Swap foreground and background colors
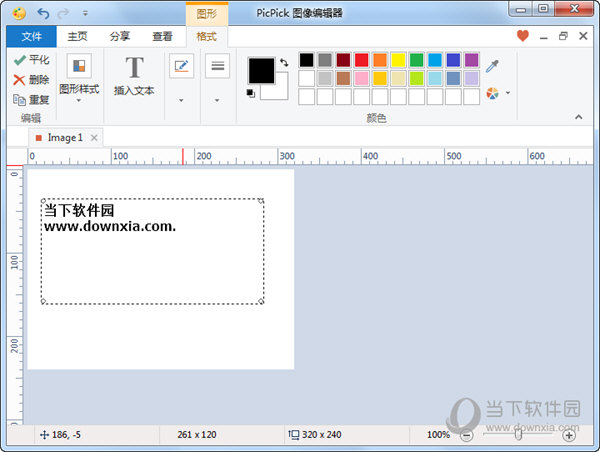This screenshot has width=600, height=452. click(284, 62)
